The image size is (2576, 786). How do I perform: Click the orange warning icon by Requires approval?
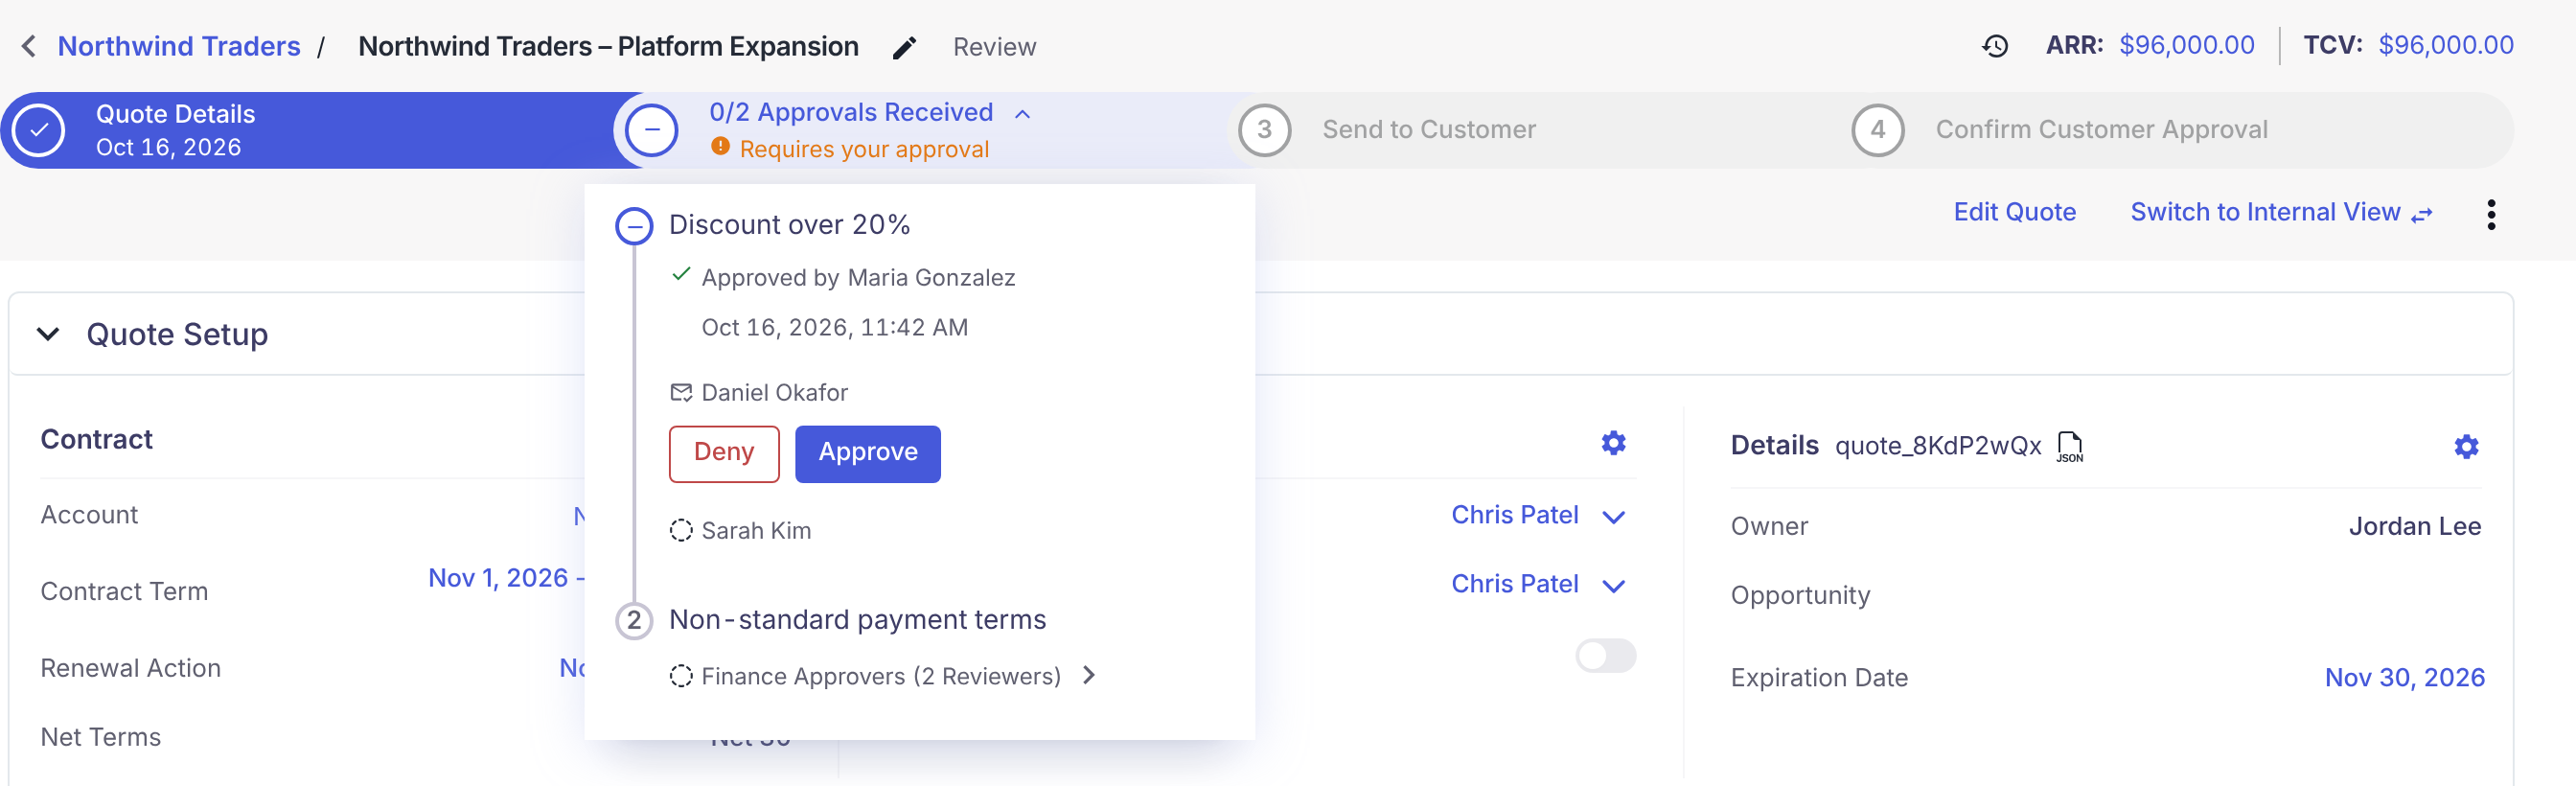coord(720,147)
